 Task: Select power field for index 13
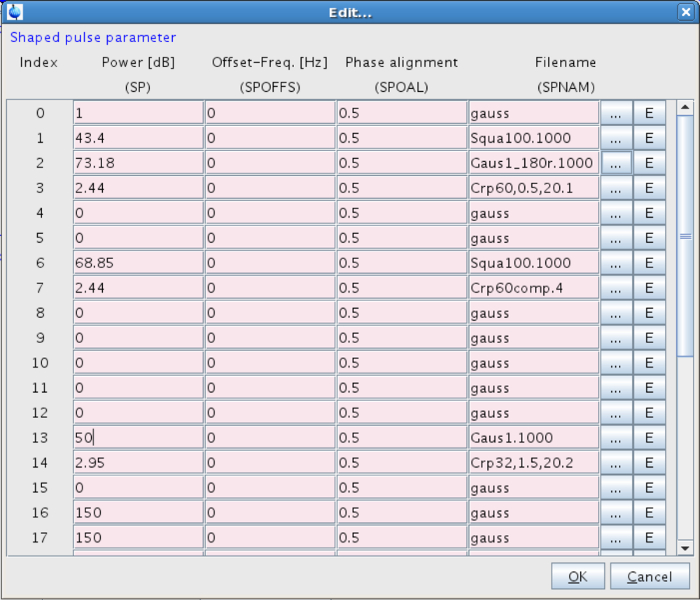(x=138, y=438)
